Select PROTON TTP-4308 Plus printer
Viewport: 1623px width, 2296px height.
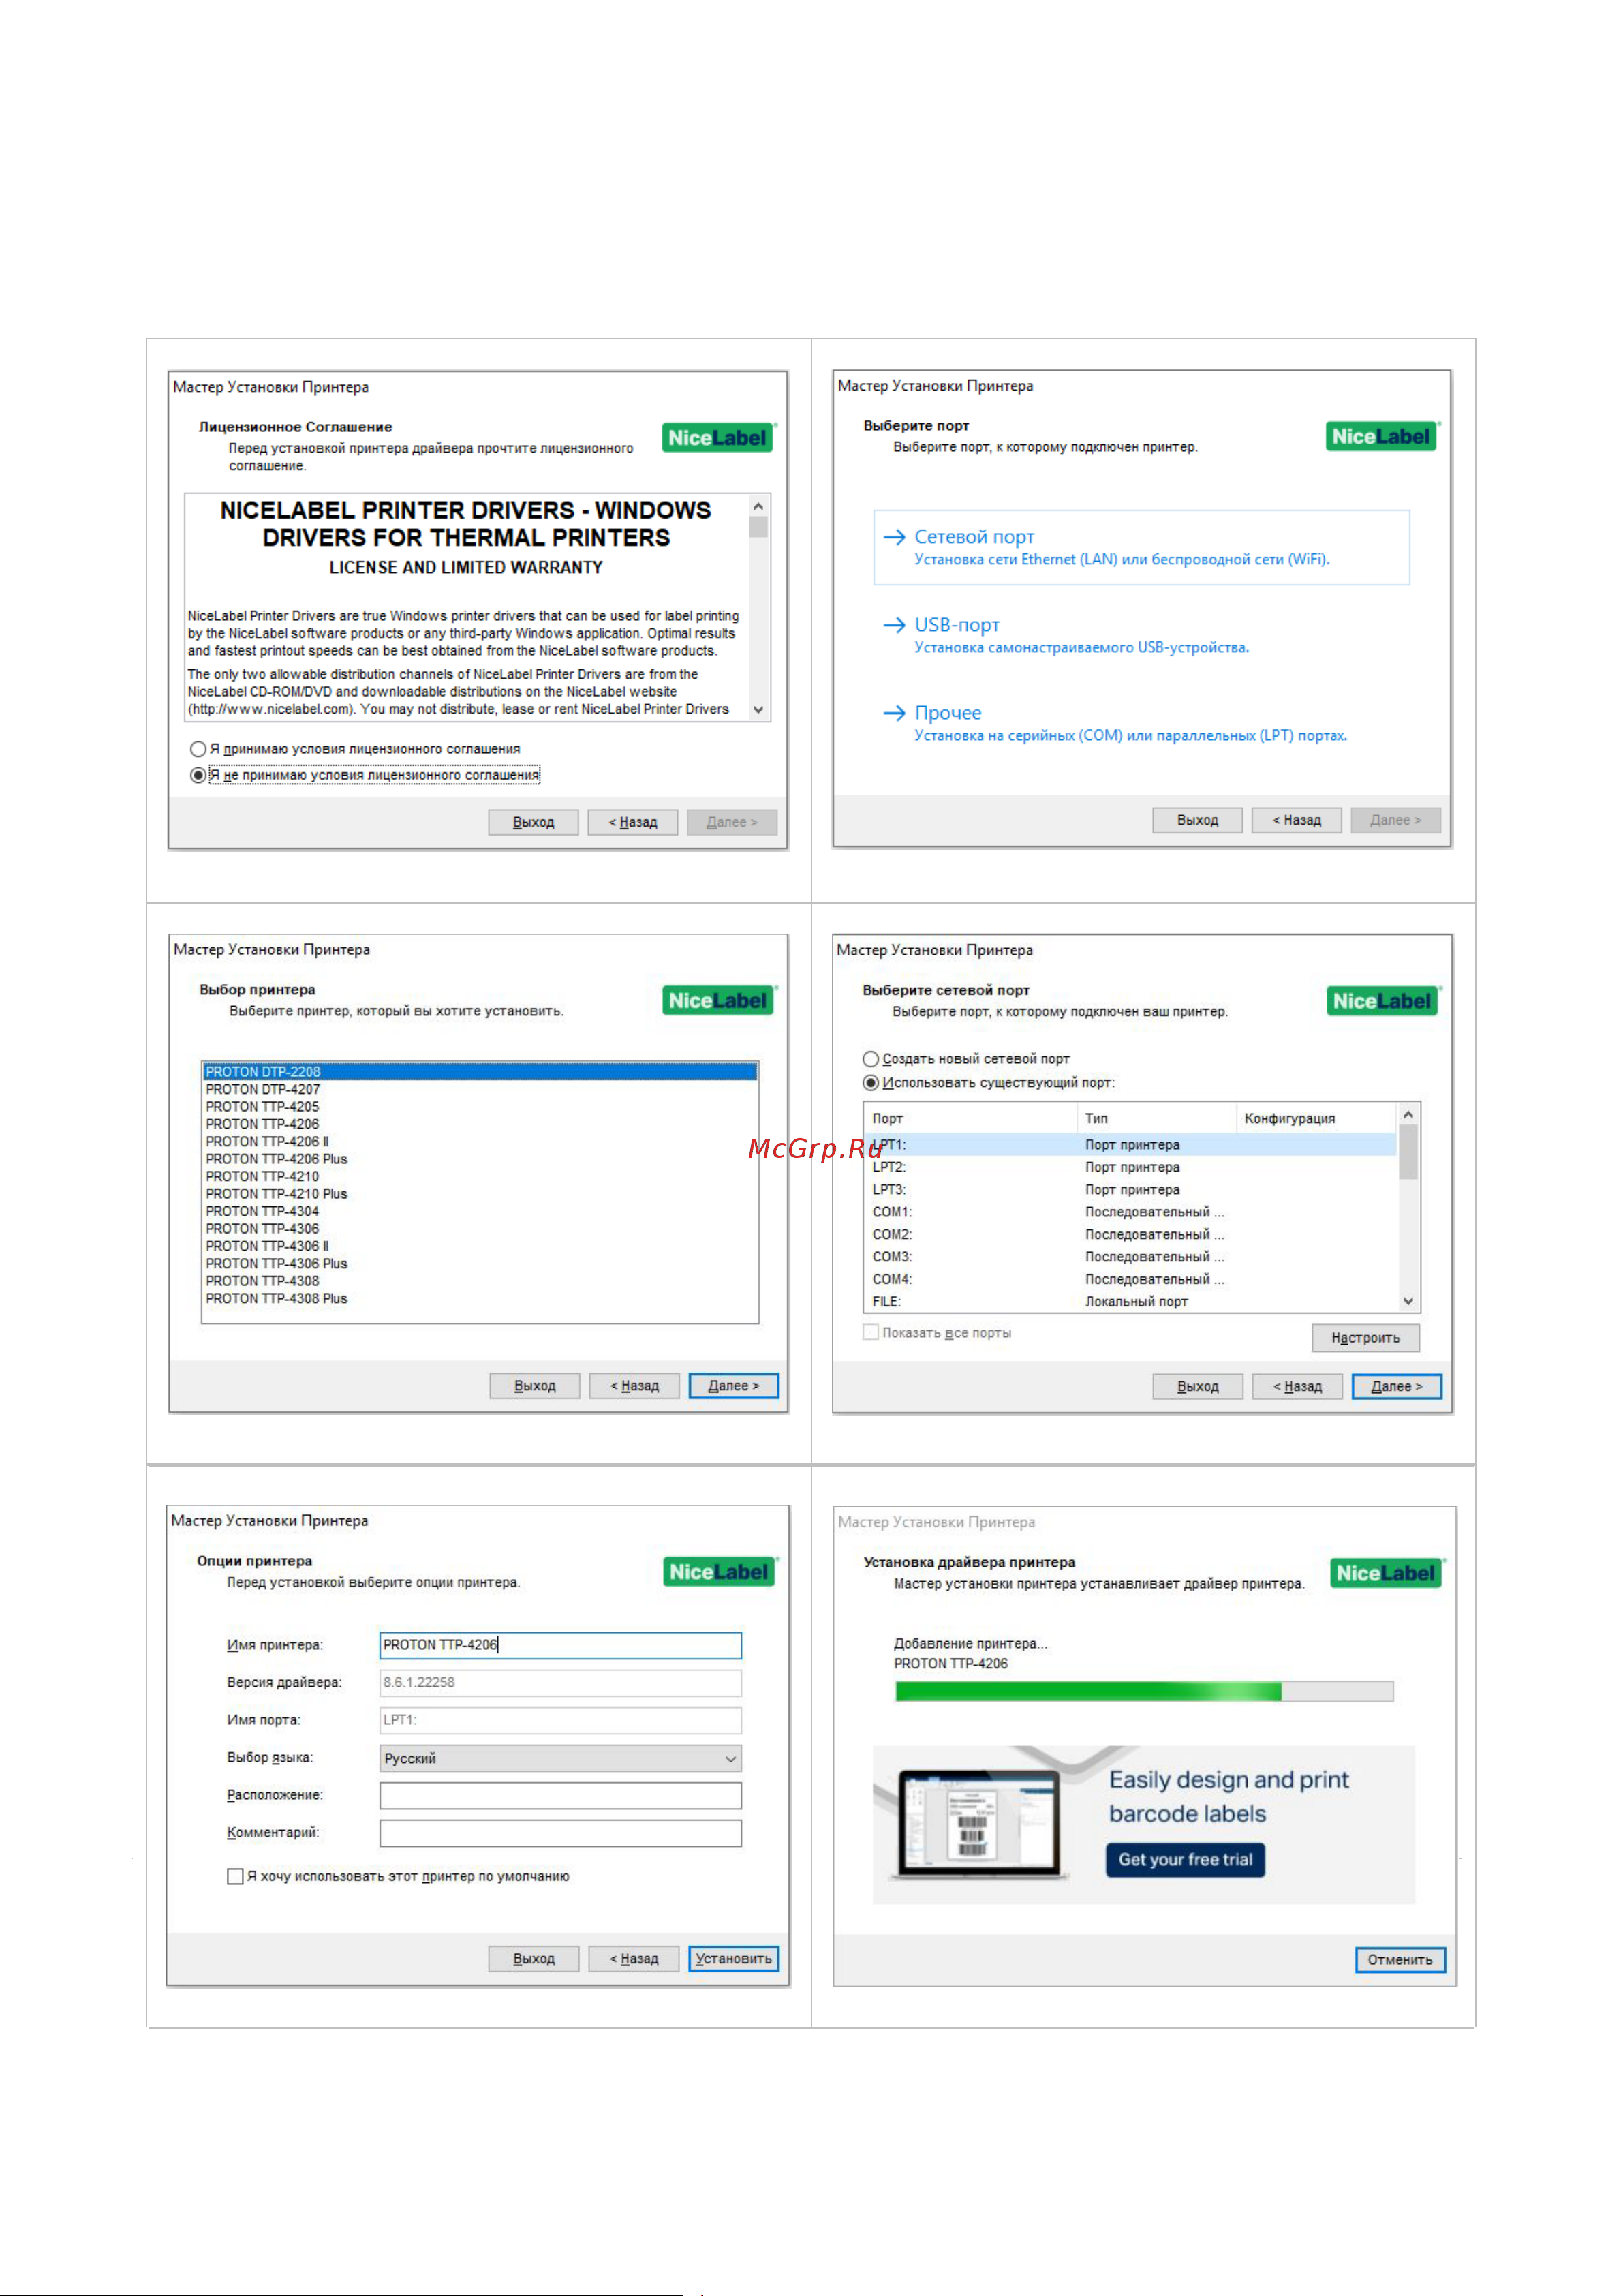point(480,1299)
